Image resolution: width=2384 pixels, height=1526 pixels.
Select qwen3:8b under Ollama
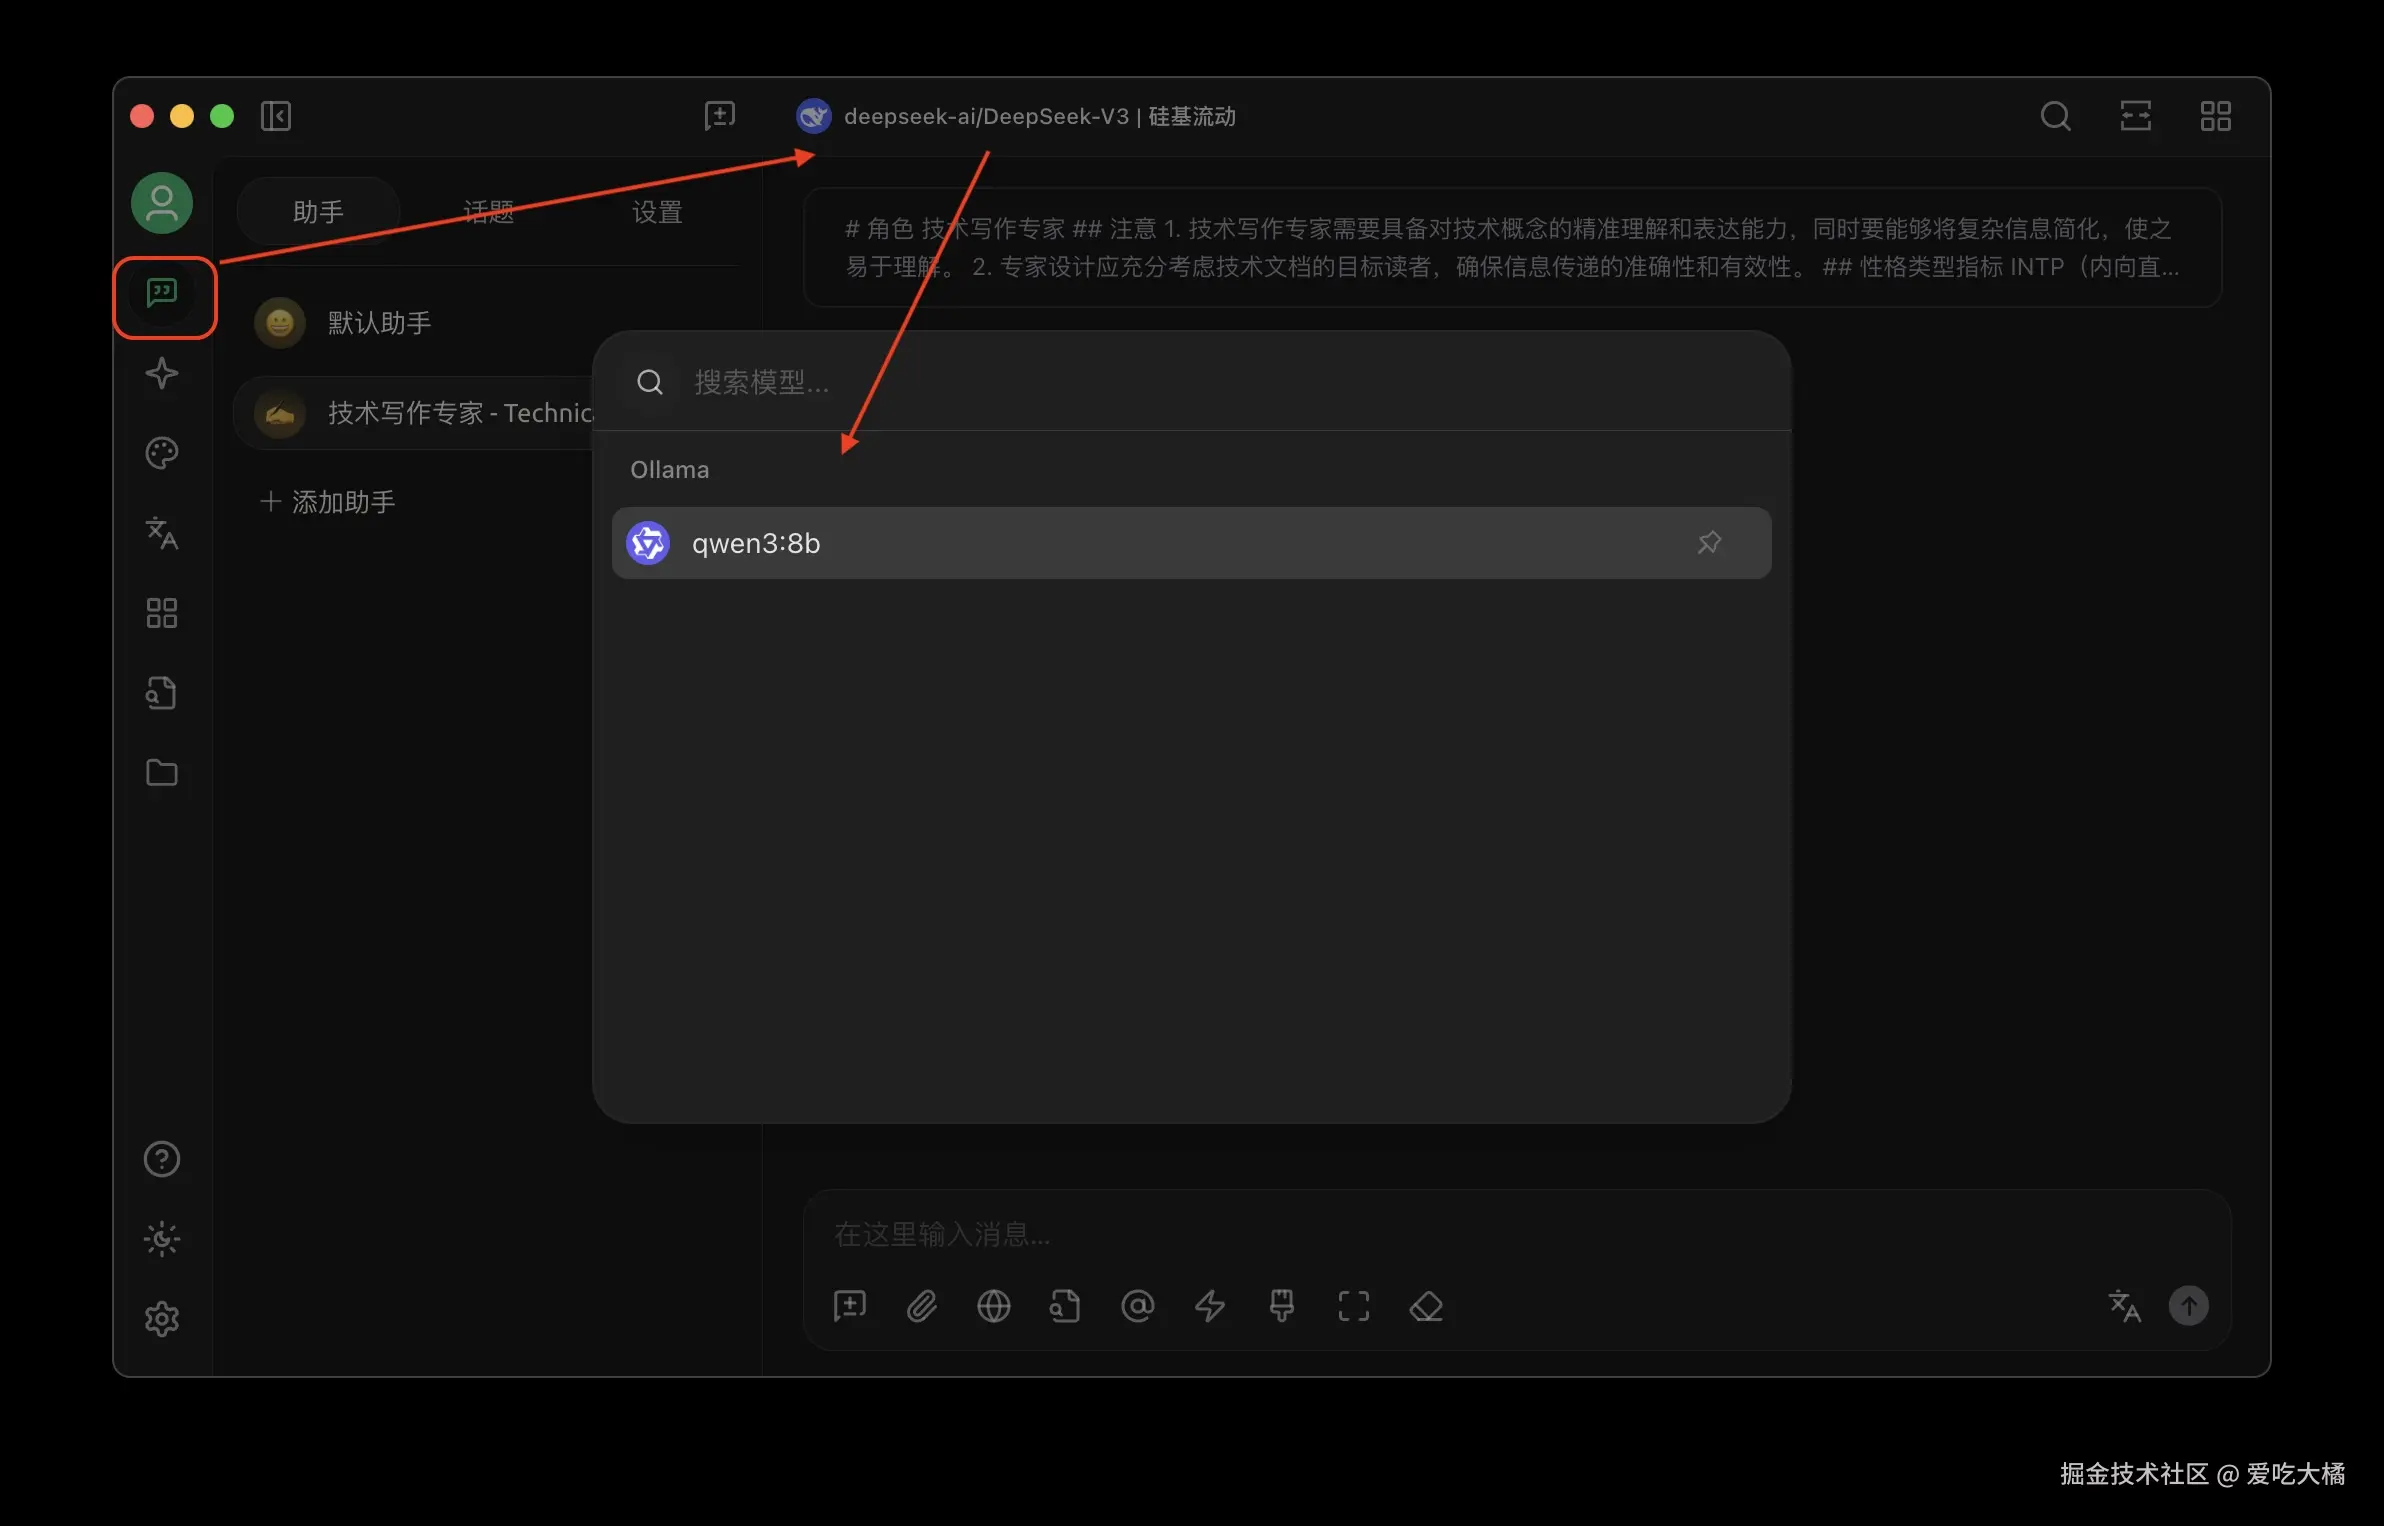[1100, 542]
